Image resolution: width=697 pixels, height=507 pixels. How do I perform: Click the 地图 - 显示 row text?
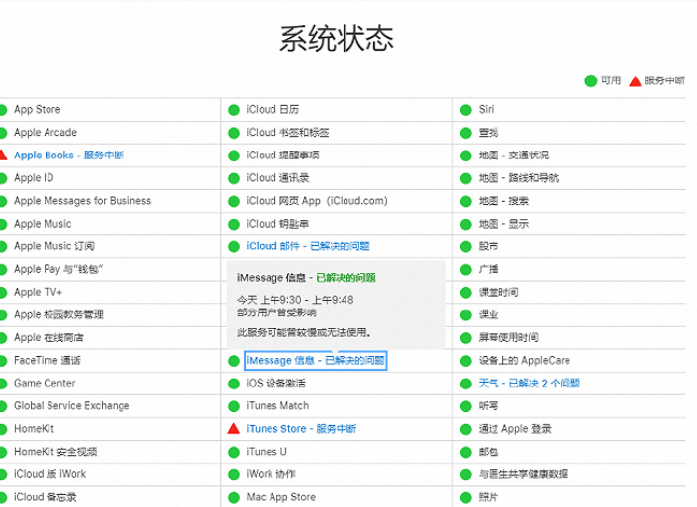pyautogui.click(x=504, y=224)
